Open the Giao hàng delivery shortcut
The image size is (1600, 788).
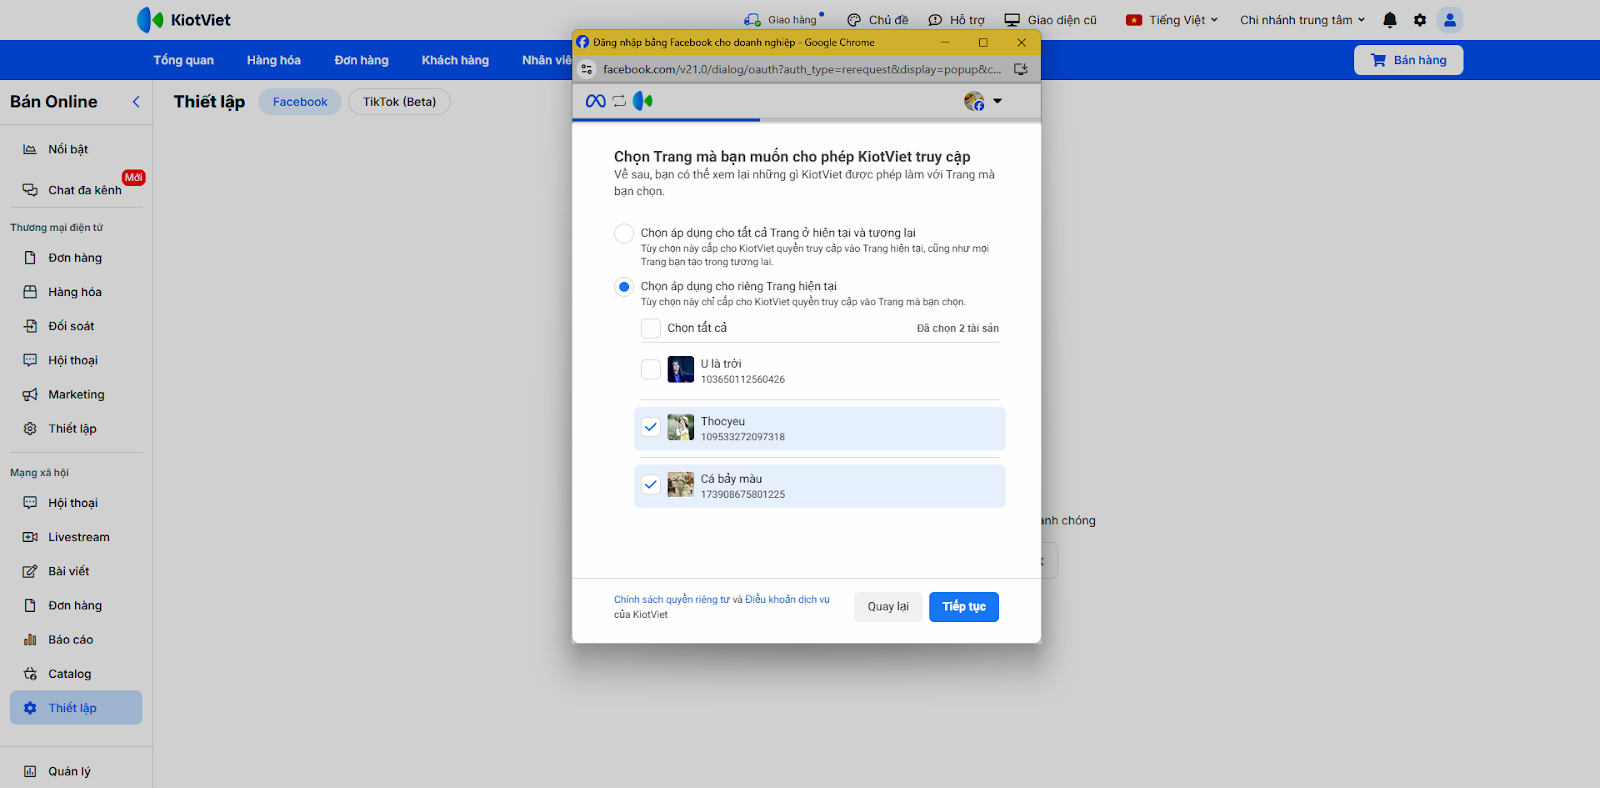click(784, 20)
